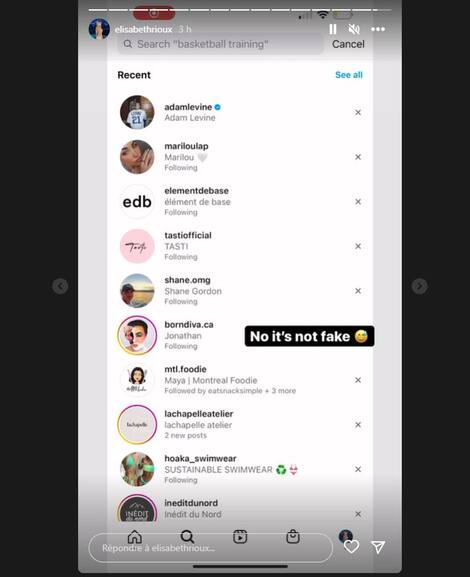This screenshot has width=470, height=577.
Task: Go to the next story arrow
Action: pyautogui.click(x=420, y=286)
